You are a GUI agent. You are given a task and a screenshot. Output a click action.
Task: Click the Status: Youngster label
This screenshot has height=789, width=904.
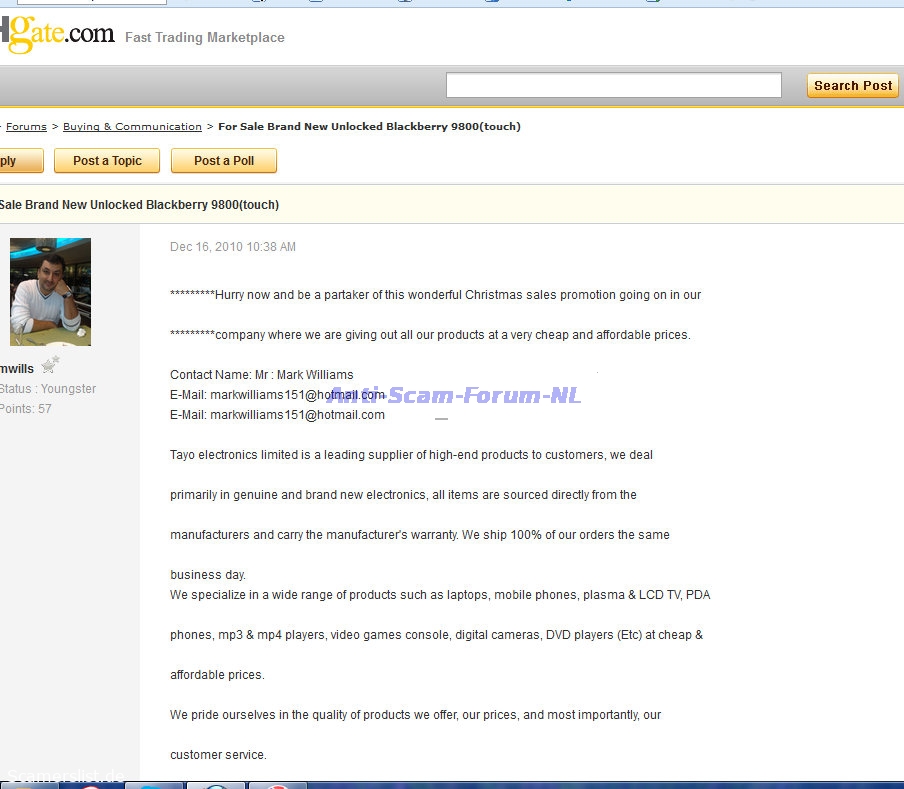point(48,389)
